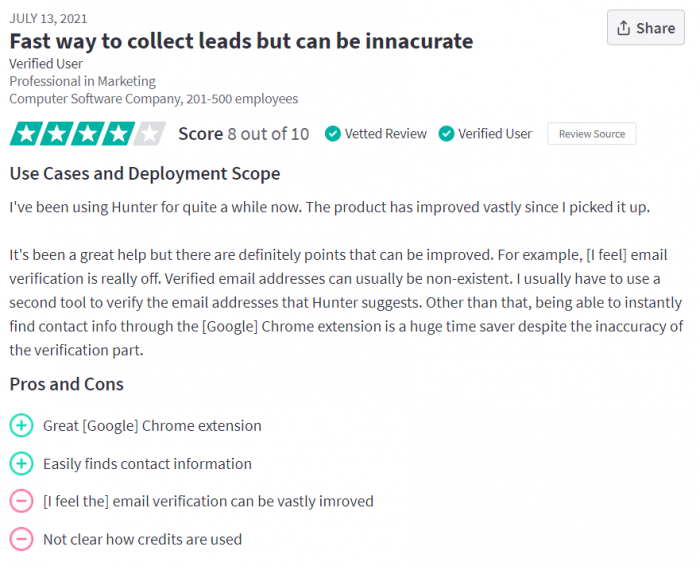The height and width of the screenshot is (570, 700).
Task: Click plus icon beside Easily finds contact information
Action: pyautogui.click(x=21, y=464)
